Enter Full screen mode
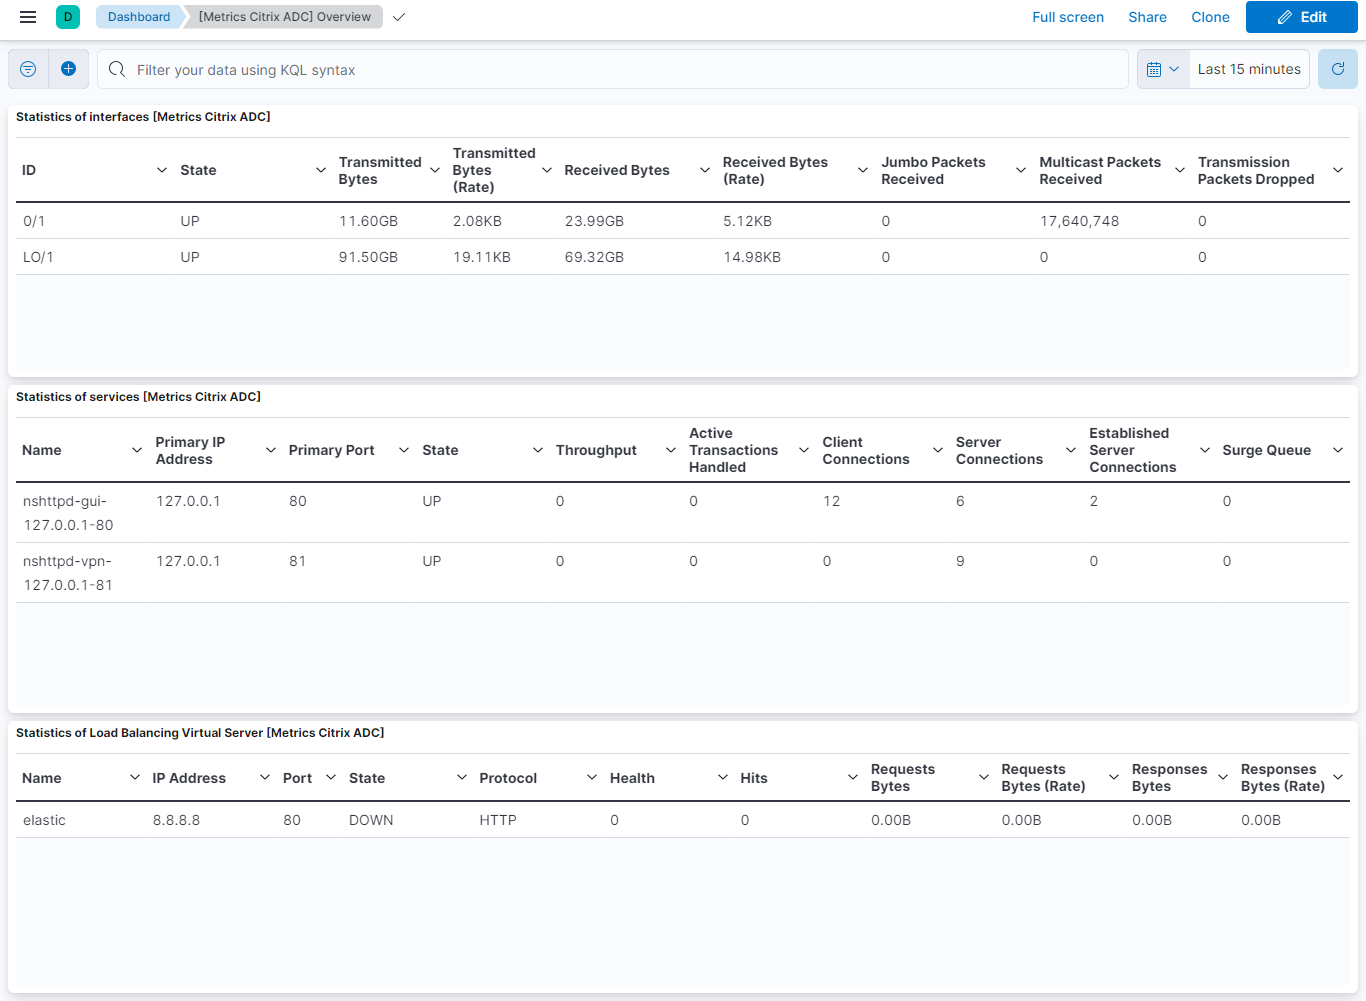This screenshot has width=1366, height=1001. click(1068, 17)
